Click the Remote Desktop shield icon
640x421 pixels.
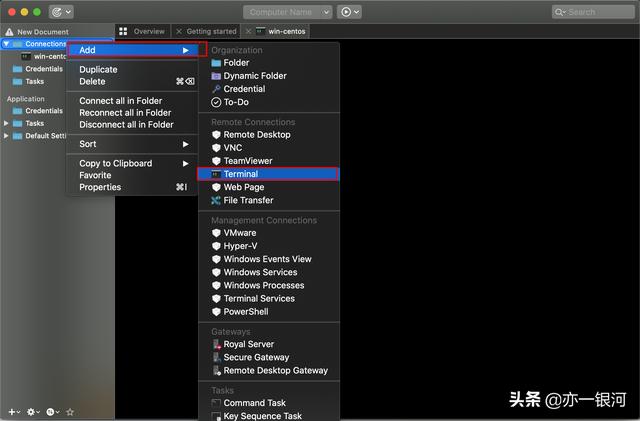(216, 135)
